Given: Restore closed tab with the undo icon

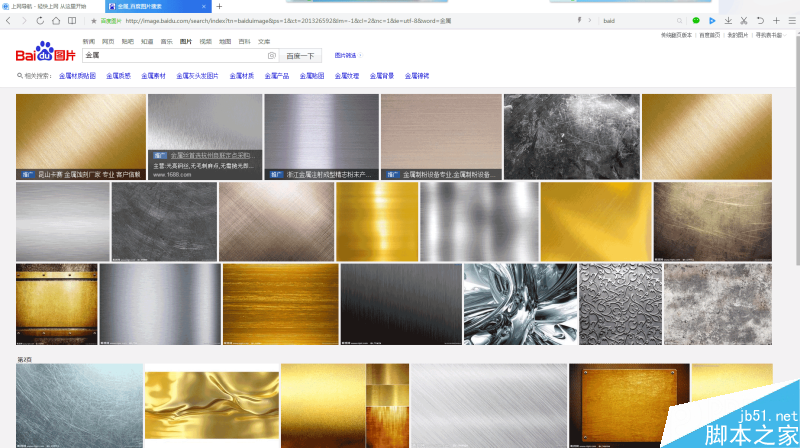Looking at the screenshot, I should (760, 20).
